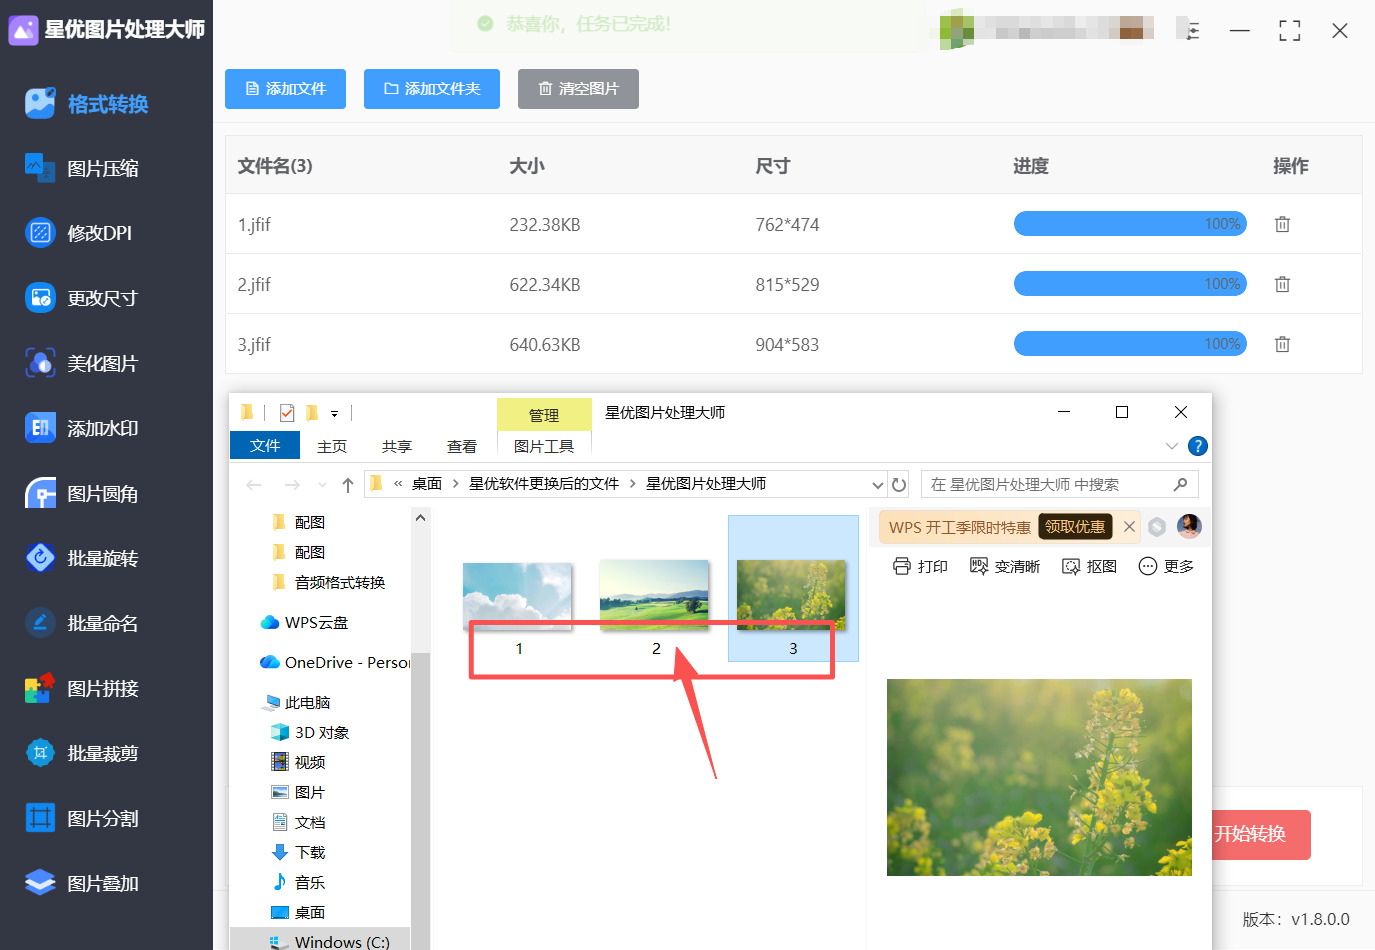Click the user avatar in the preview pane
Viewport: 1375px width, 950px height.
(x=1189, y=526)
